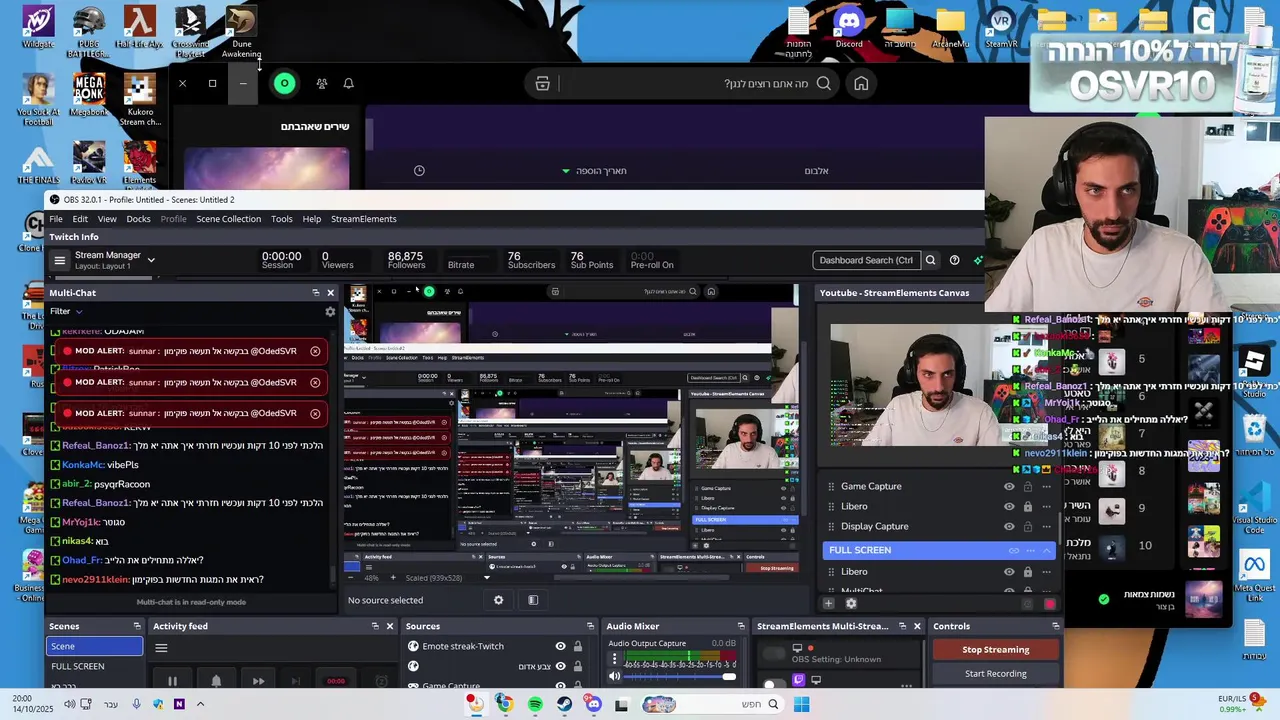Mute Audio Output Capture speaker icon

[x=615, y=677]
